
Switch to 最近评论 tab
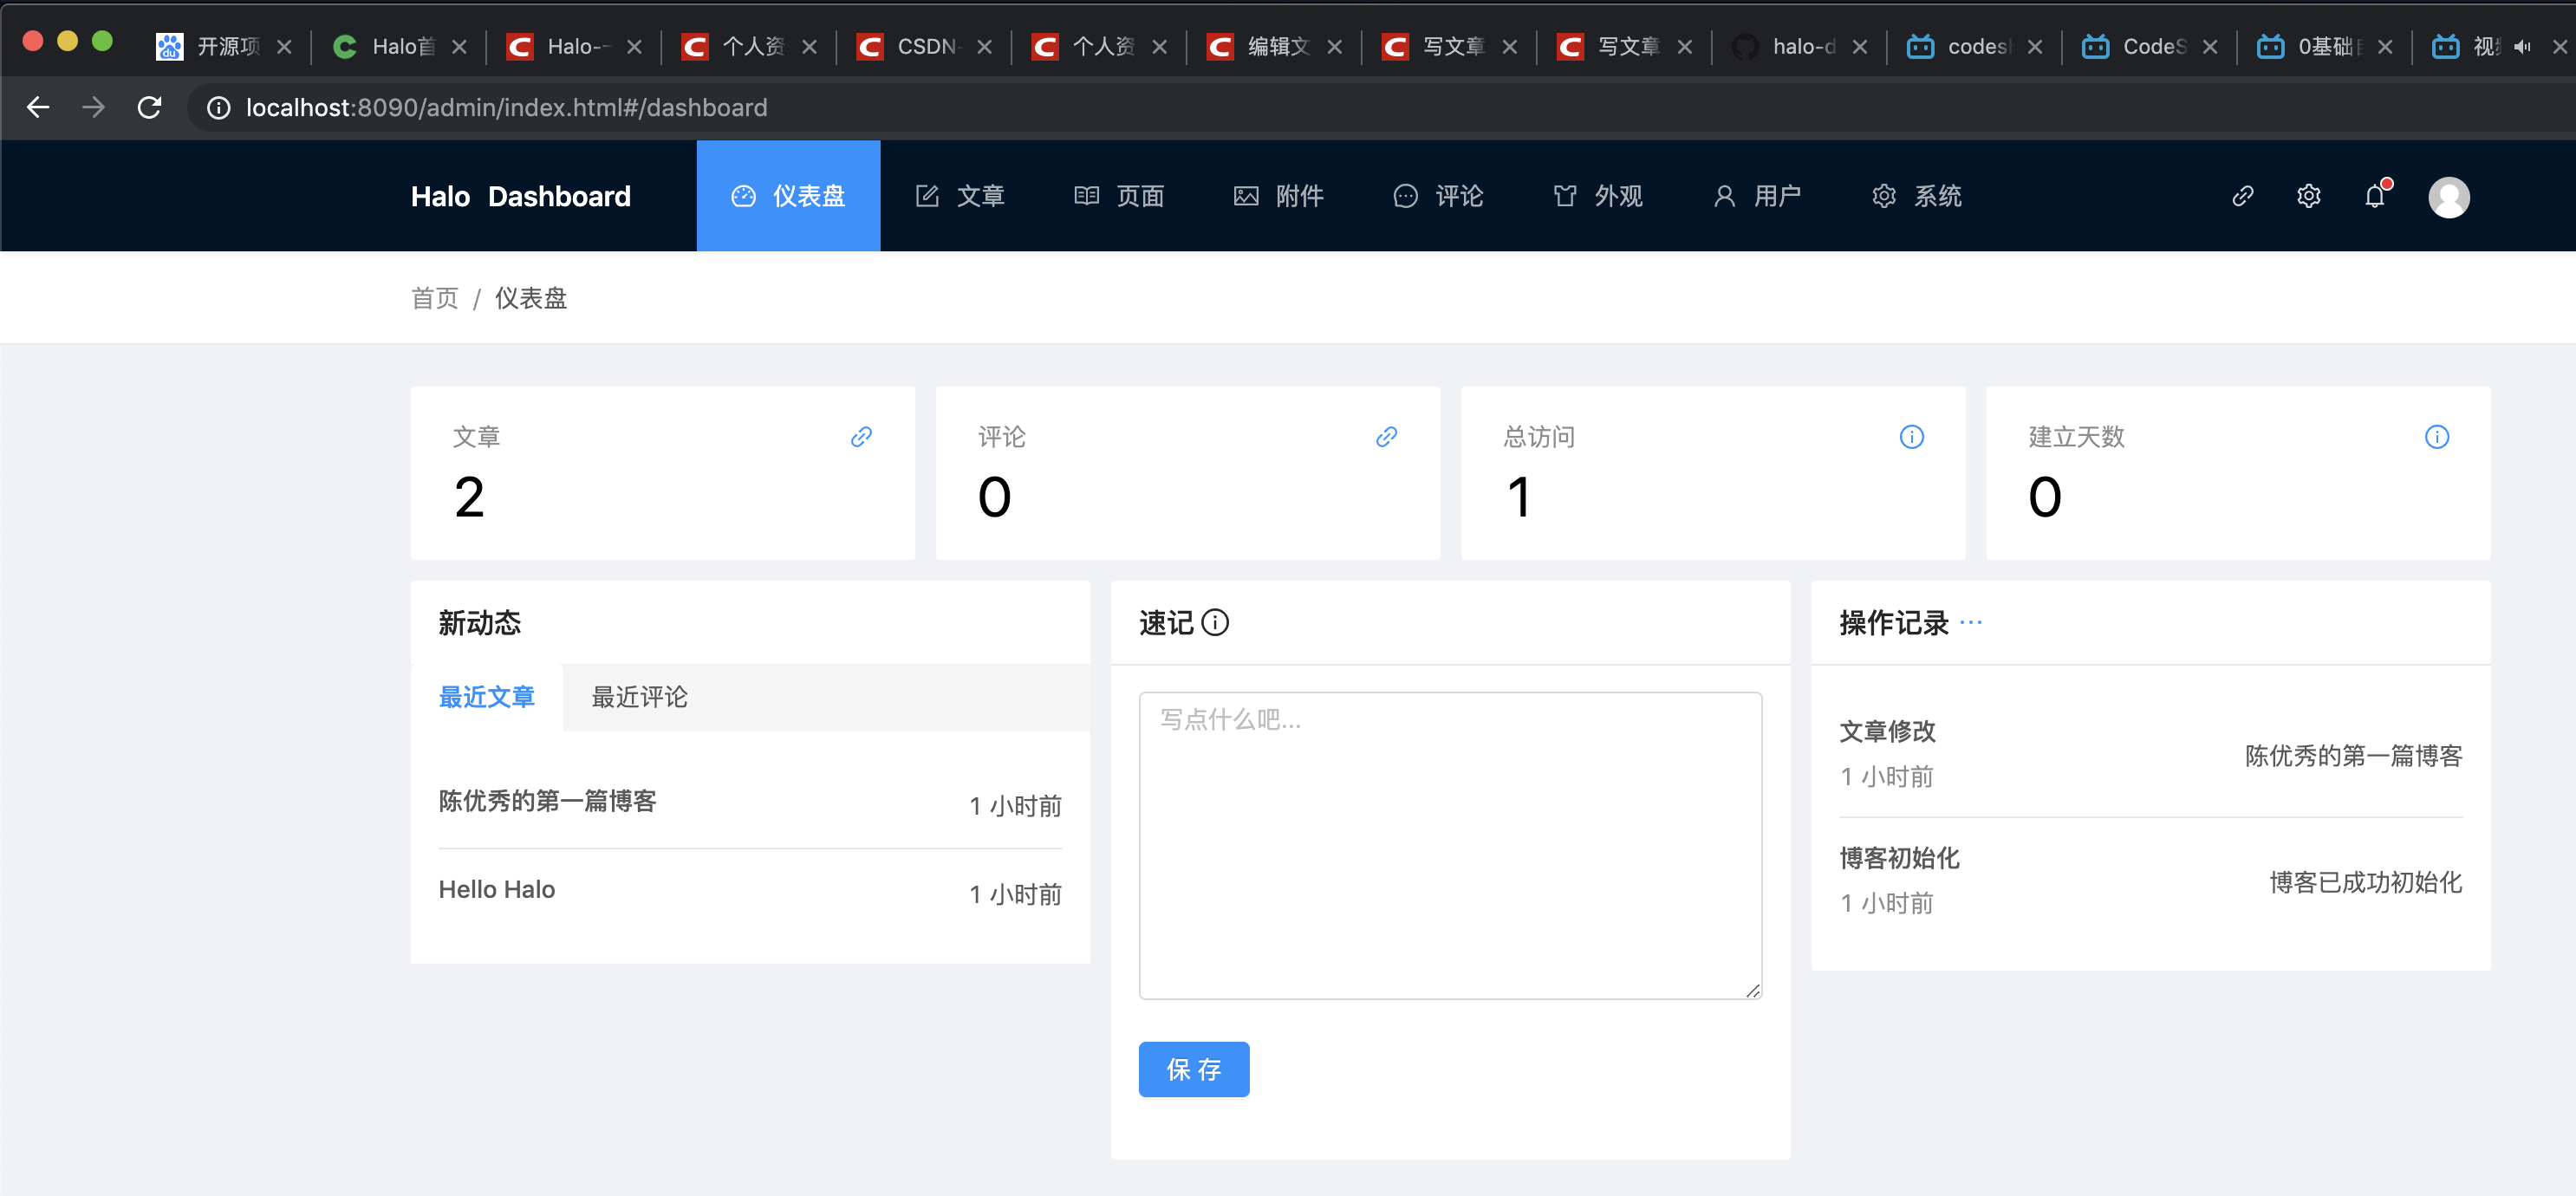click(x=639, y=697)
